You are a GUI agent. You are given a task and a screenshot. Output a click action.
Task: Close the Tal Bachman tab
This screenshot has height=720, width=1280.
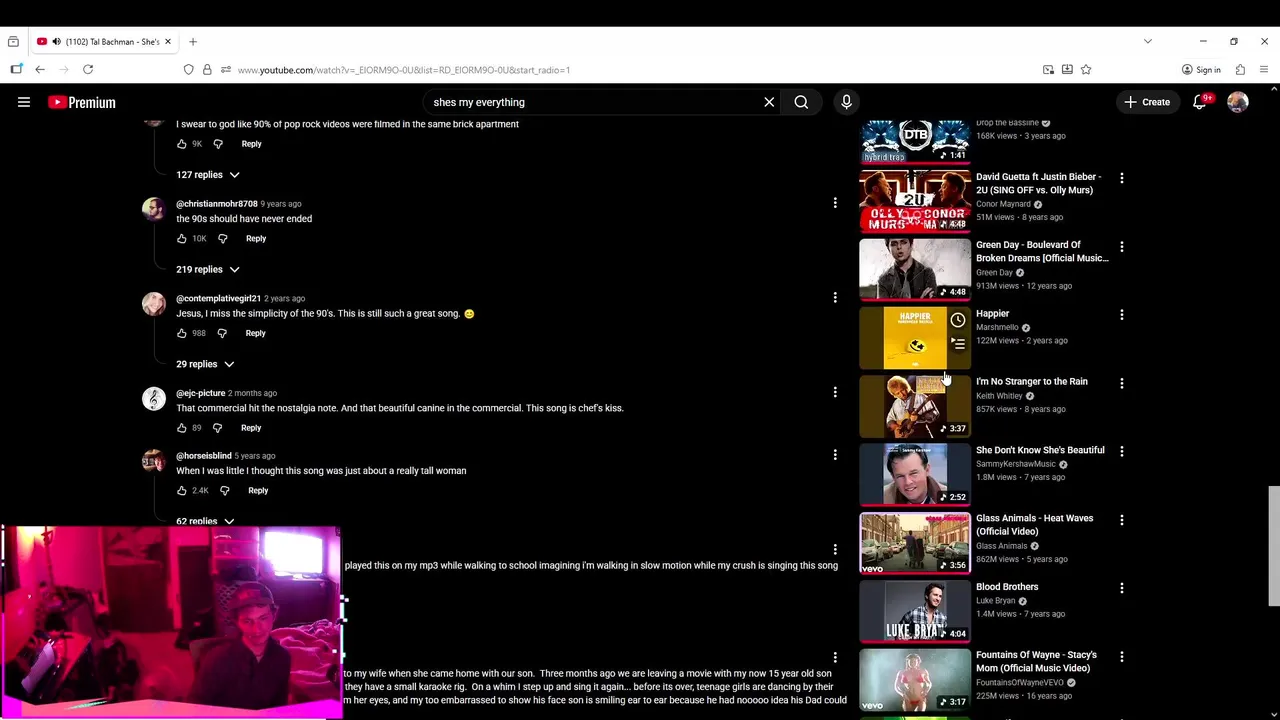click(168, 42)
